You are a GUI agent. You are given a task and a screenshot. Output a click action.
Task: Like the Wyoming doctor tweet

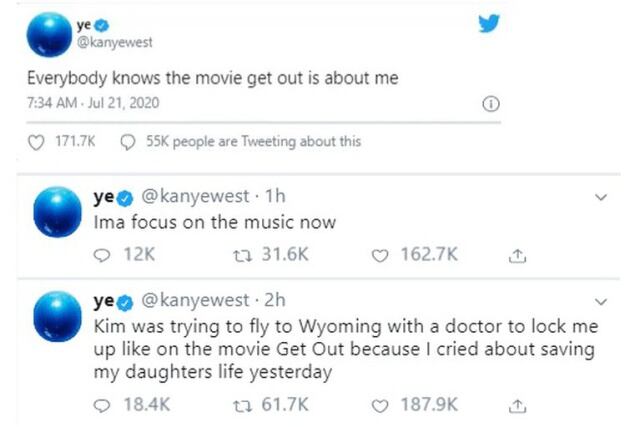pos(379,405)
